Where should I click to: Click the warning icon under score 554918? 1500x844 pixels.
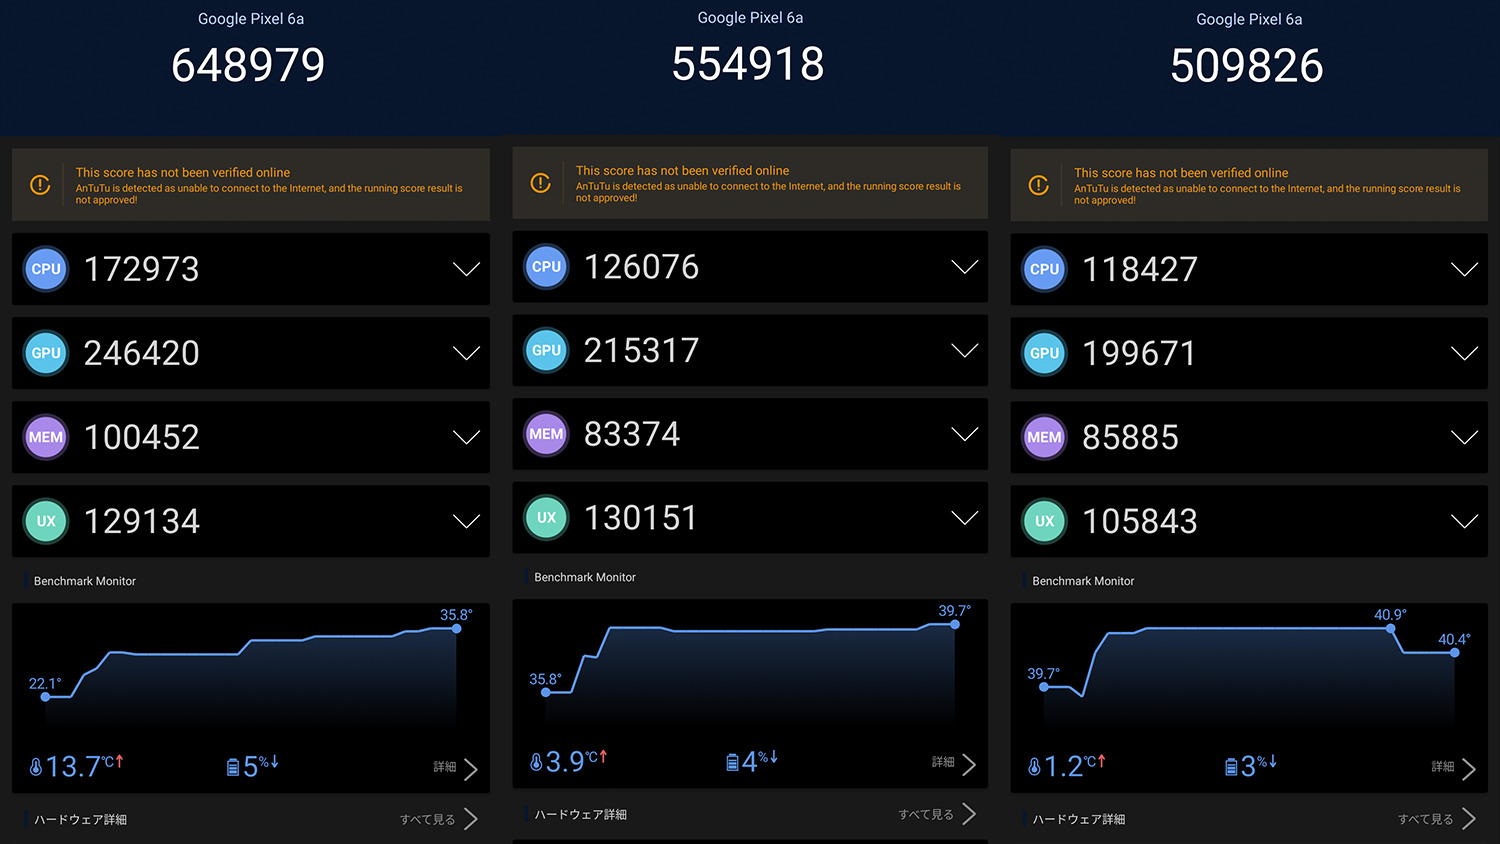pyautogui.click(x=540, y=183)
